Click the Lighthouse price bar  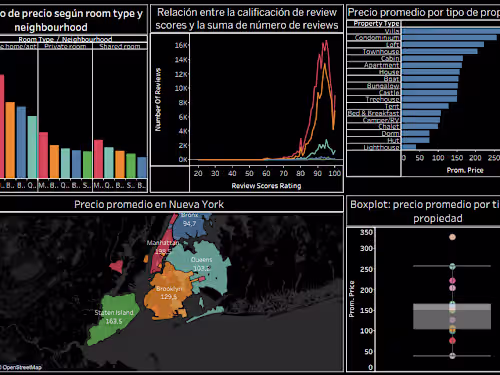pyautogui.click(x=409, y=147)
